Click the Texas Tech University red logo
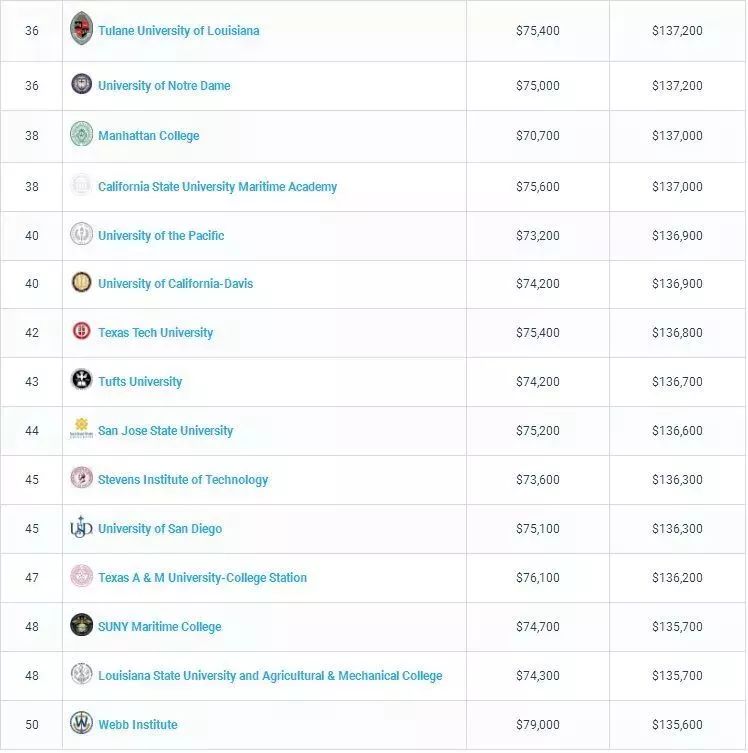This screenshot has height=753, width=748. [x=81, y=332]
